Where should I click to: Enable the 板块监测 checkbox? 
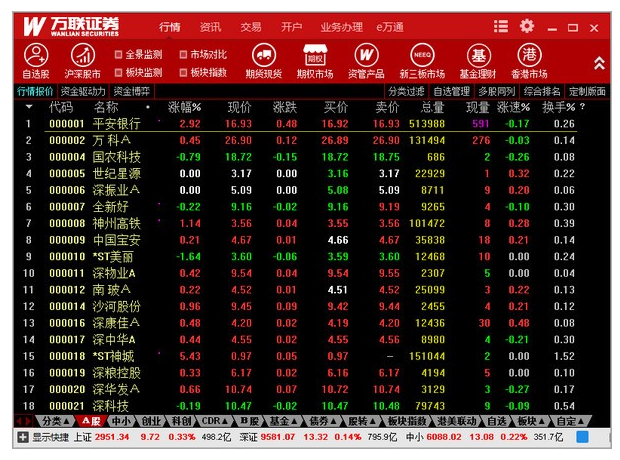point(118,72)
